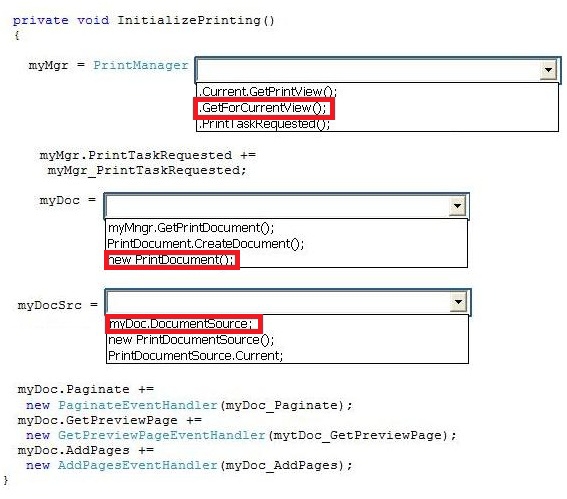Click the myMgr.PrintTaskRequested += line
The width and height of the screenshot is (567, 499).
(148, 155)
